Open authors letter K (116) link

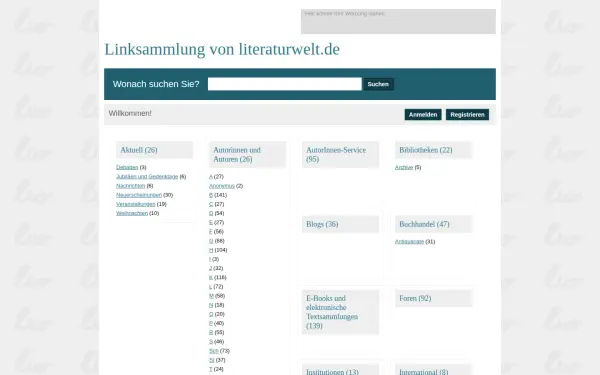(x=211, y=277)
